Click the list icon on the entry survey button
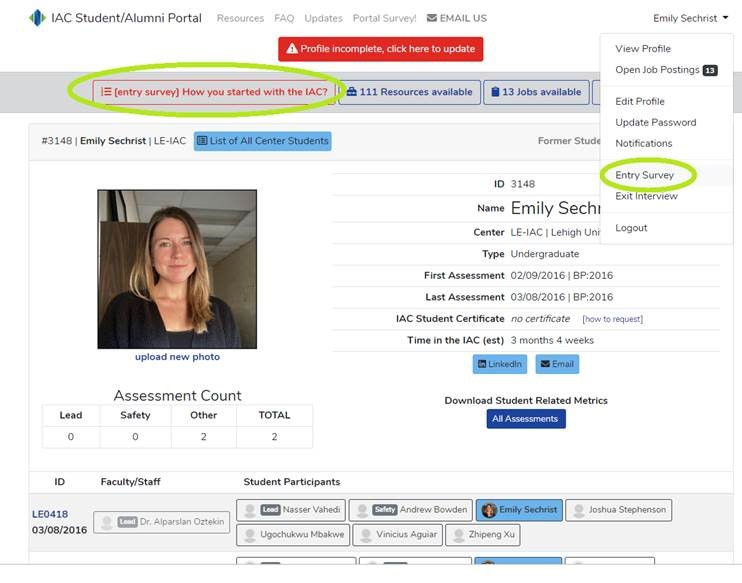The height and width of the screenshot is (583, 742). [x=107, y=92]
